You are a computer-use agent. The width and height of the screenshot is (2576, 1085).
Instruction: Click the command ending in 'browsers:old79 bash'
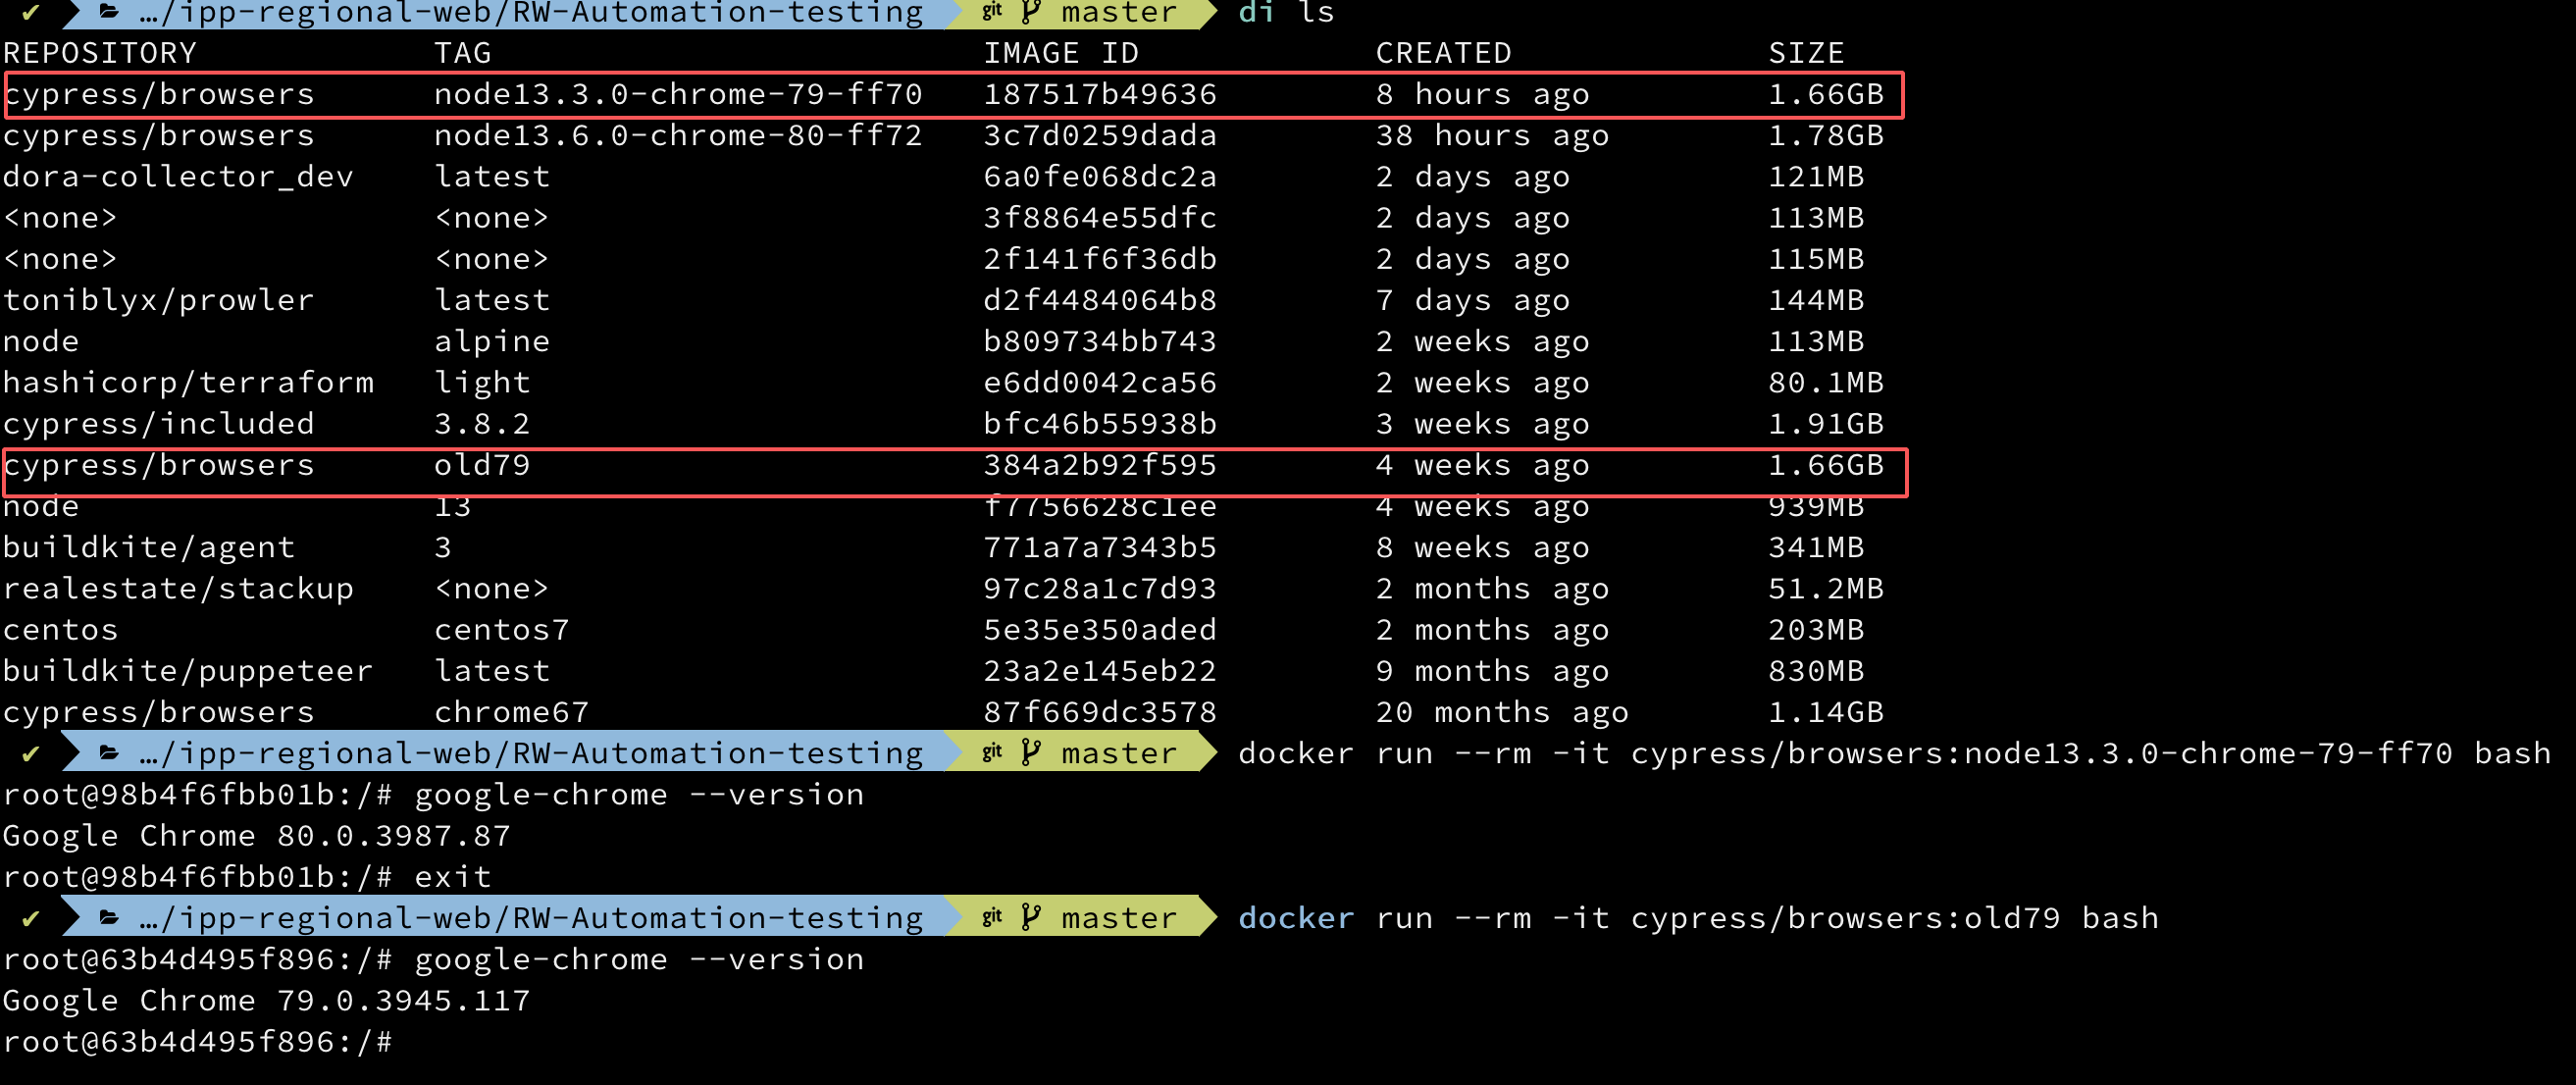point(1698,917)
